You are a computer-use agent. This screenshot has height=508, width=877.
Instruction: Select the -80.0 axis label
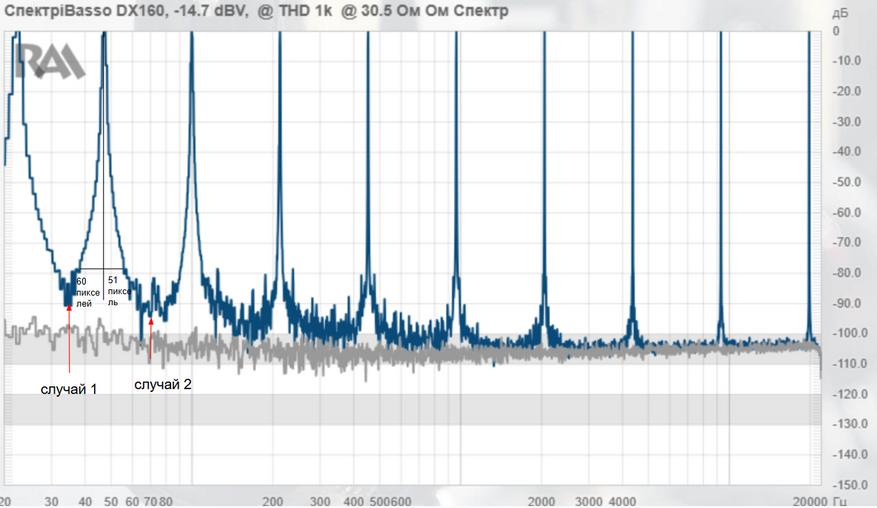pyautogui.click(x=846, y=272)
